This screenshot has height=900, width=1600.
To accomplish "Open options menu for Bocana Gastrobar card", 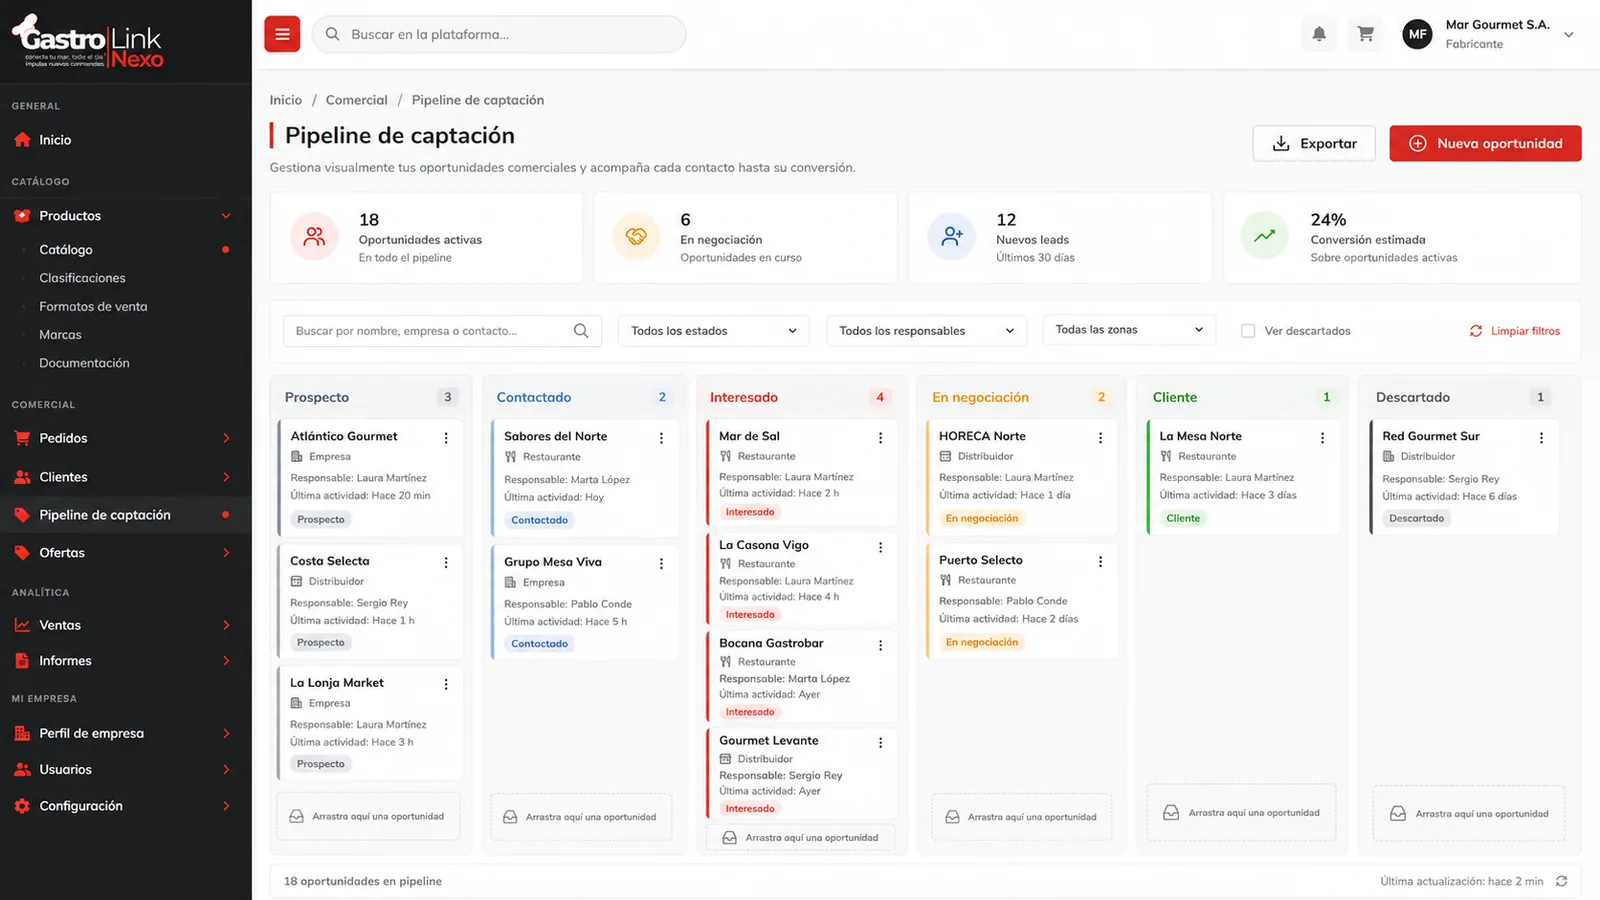I will (880, 645).
